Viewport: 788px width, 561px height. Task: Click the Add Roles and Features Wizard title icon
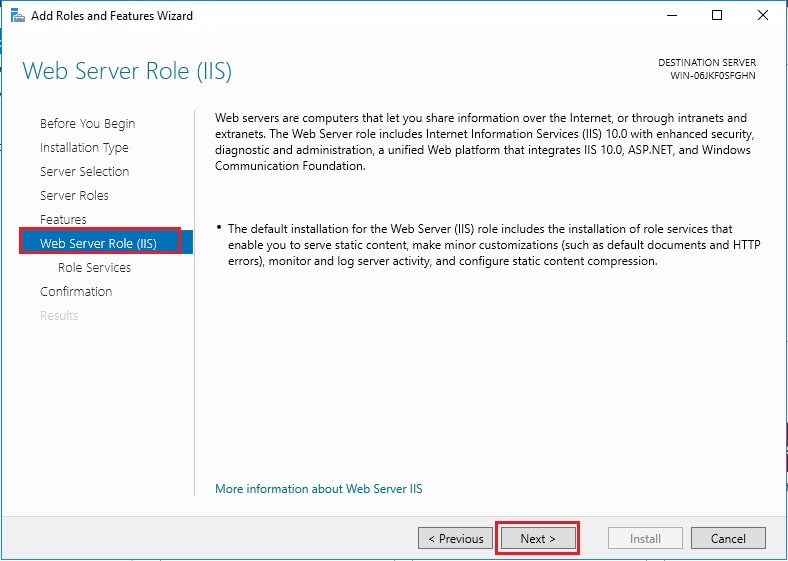(18, 16)
